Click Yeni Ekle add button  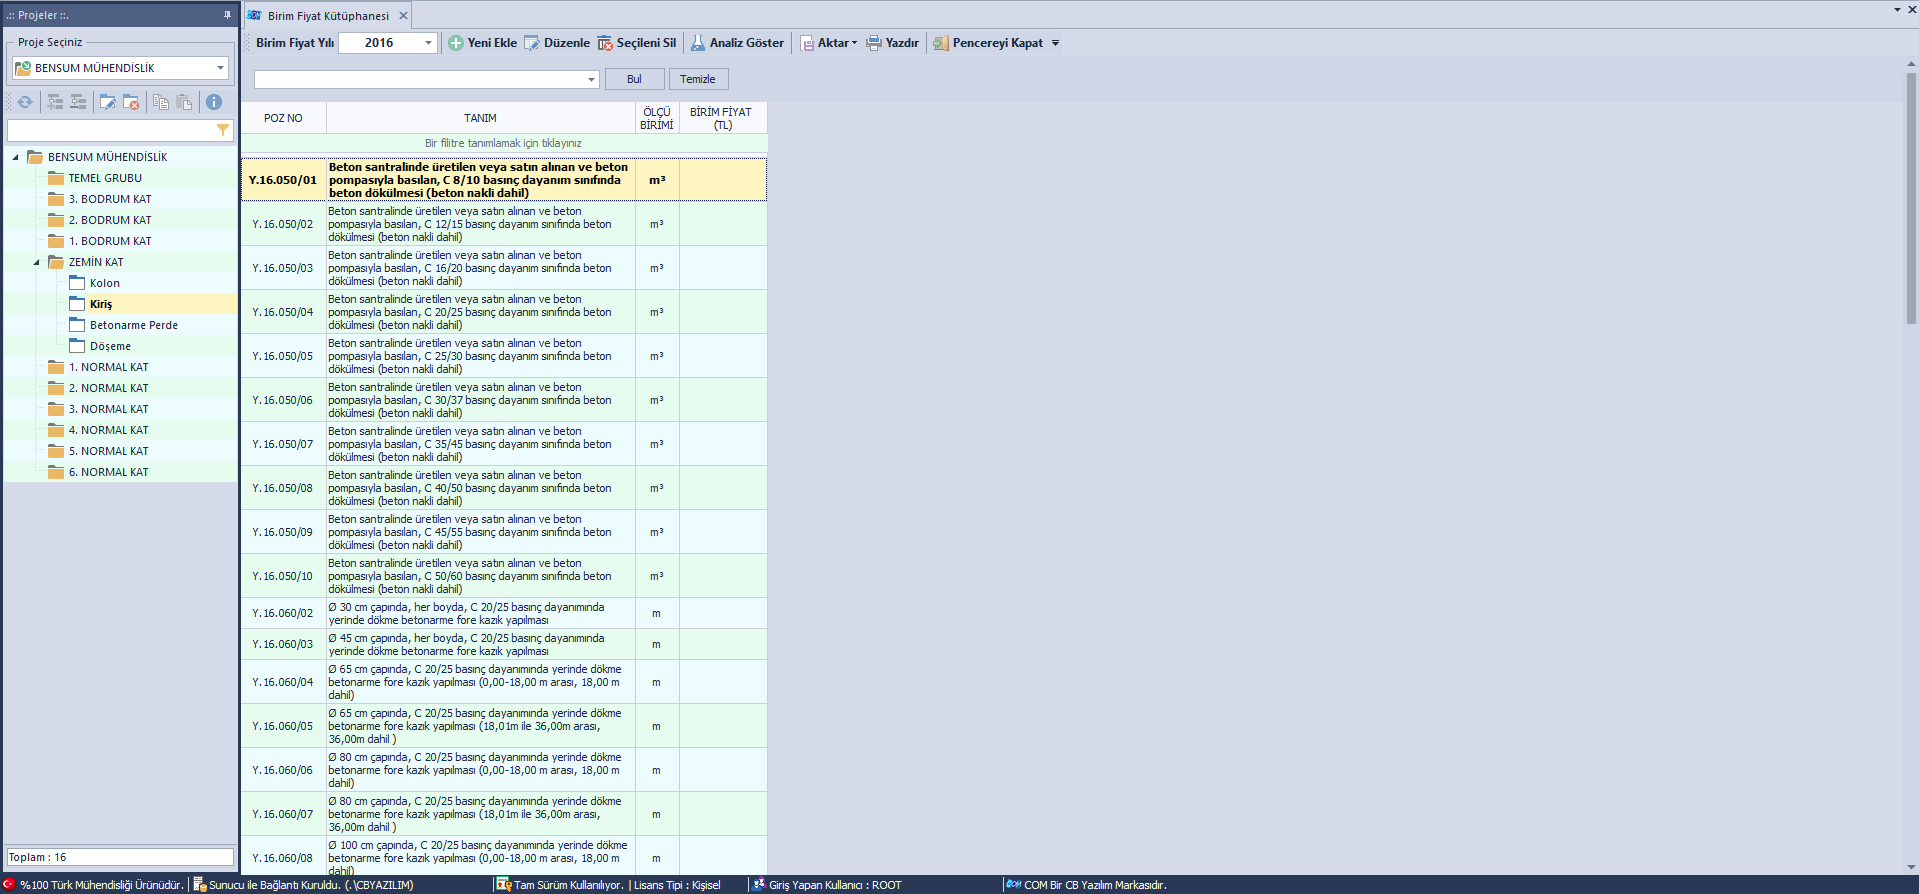pos(482,43)
